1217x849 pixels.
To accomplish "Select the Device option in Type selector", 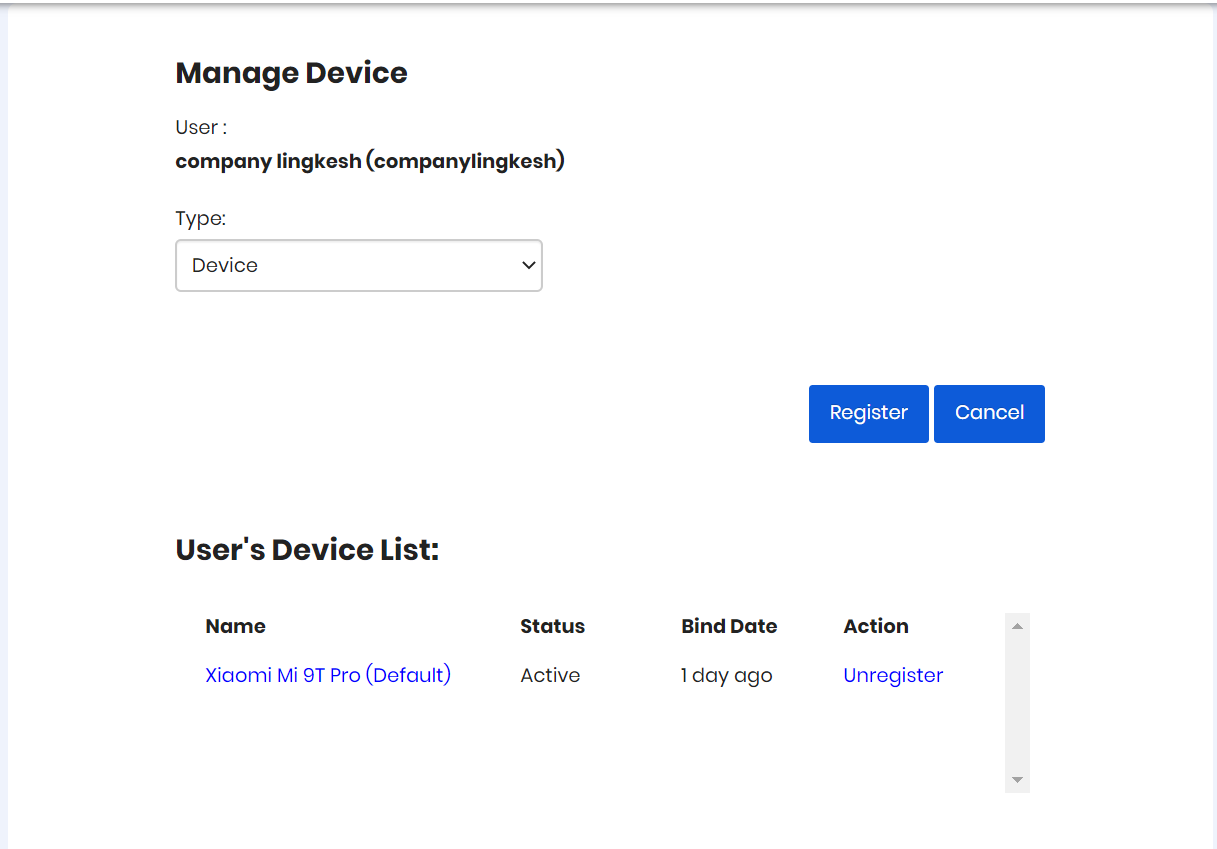I will coord(358,265).
